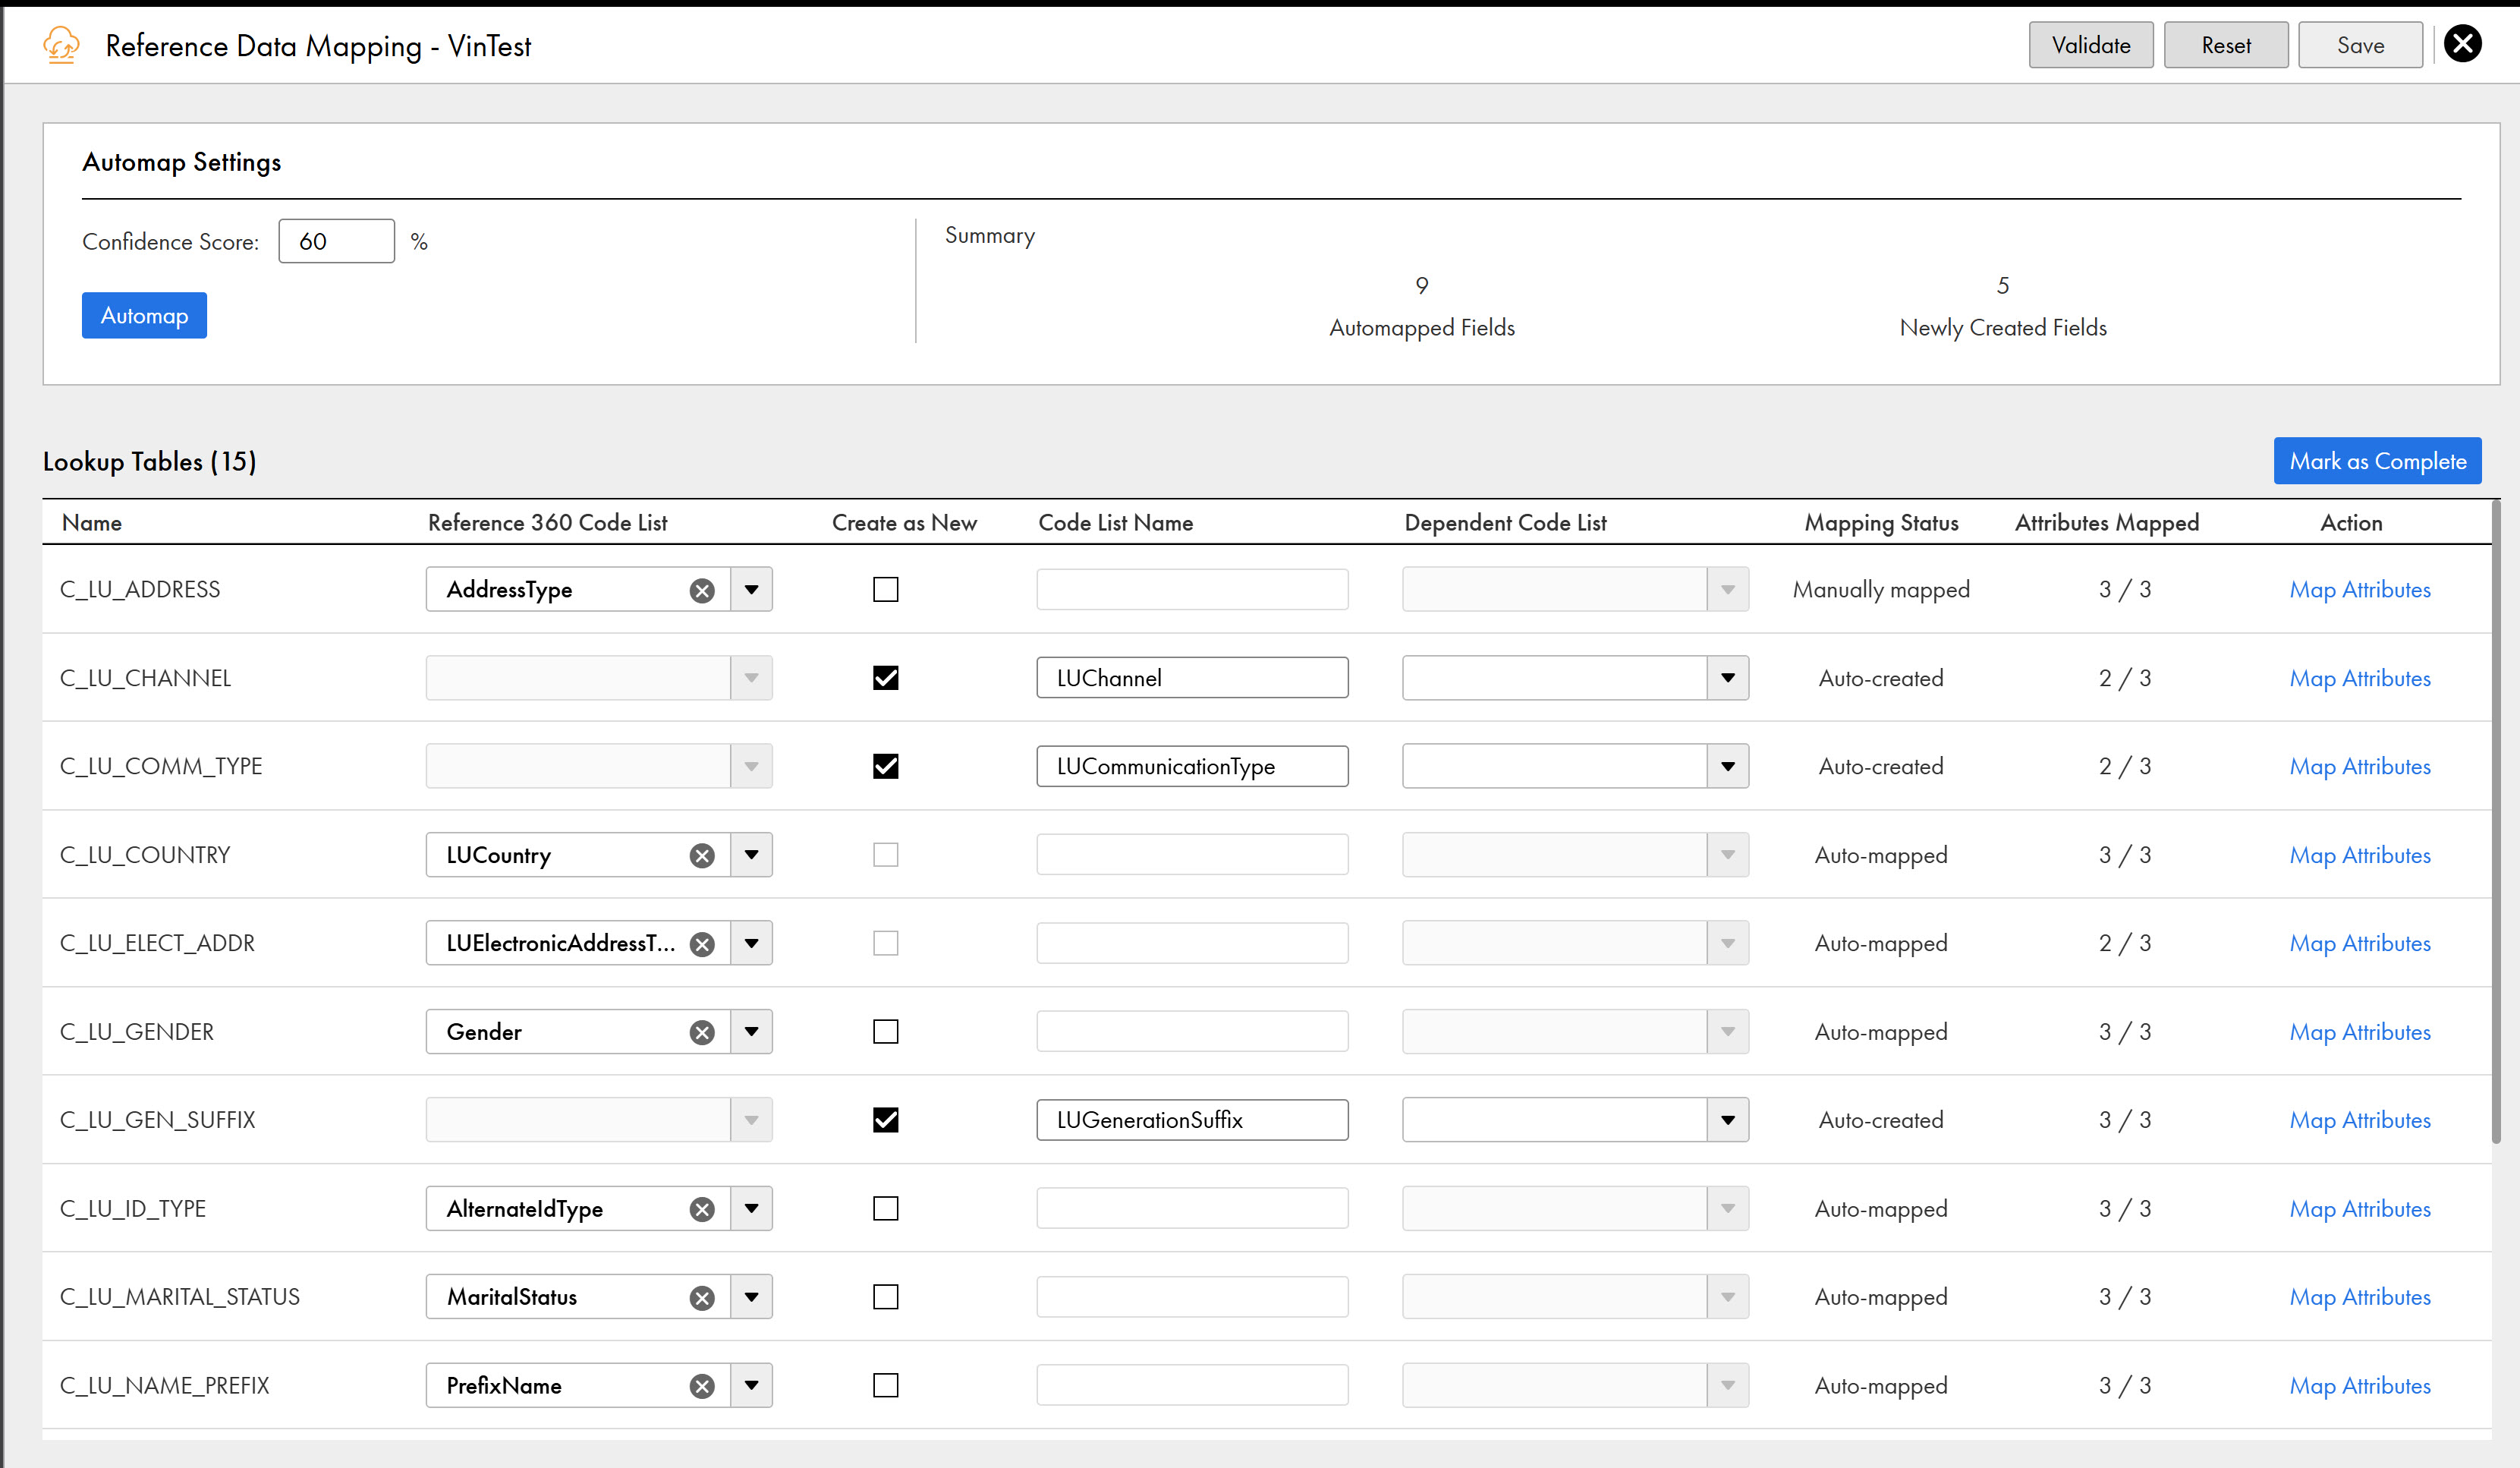Open the LUCountry code list dropdown

click(x=751, y=855)
